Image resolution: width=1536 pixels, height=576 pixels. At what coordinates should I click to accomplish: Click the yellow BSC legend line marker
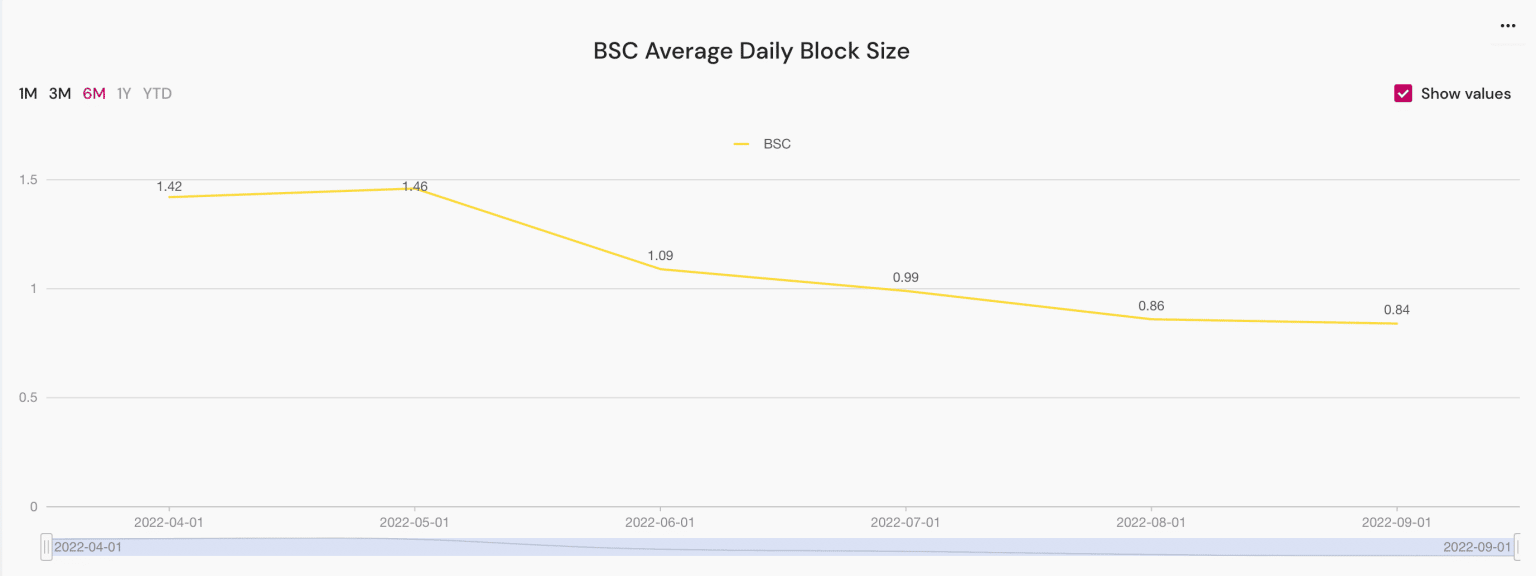point(741,144)
